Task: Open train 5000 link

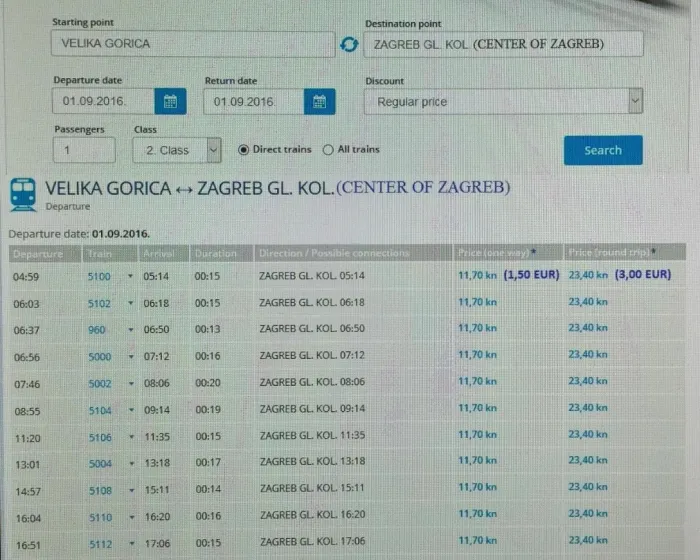Action: pyautogui.click(x=100, y=356)
